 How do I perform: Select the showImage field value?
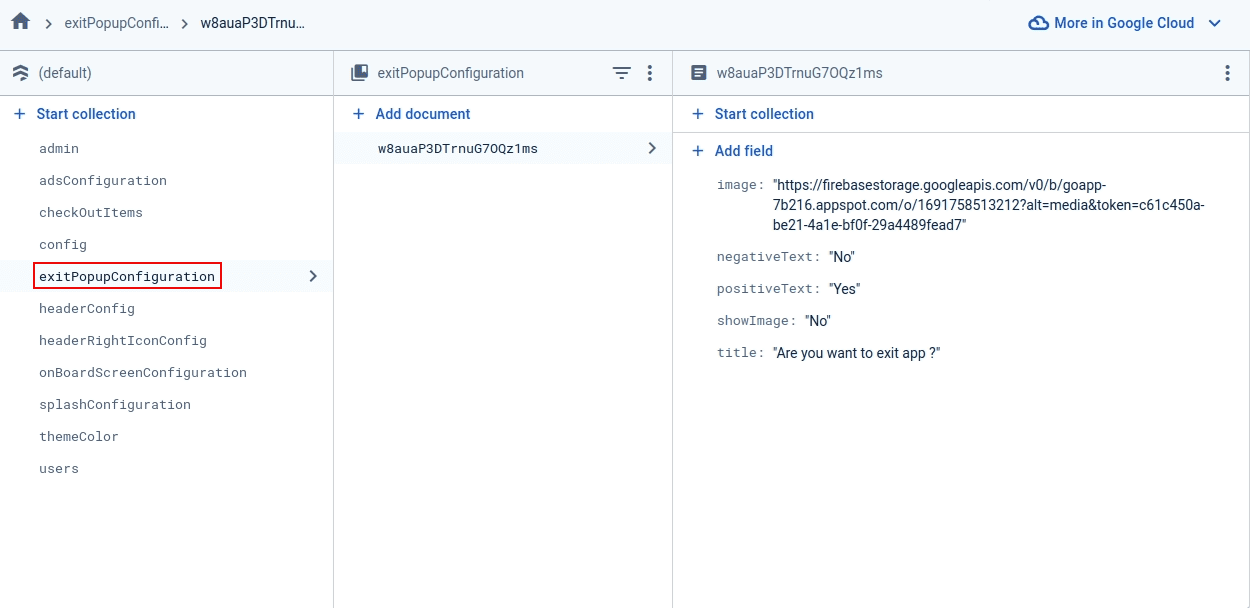coord(819,321)
